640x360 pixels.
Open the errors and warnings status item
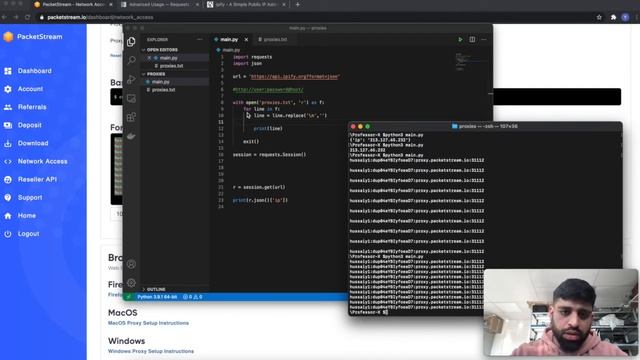193,297
